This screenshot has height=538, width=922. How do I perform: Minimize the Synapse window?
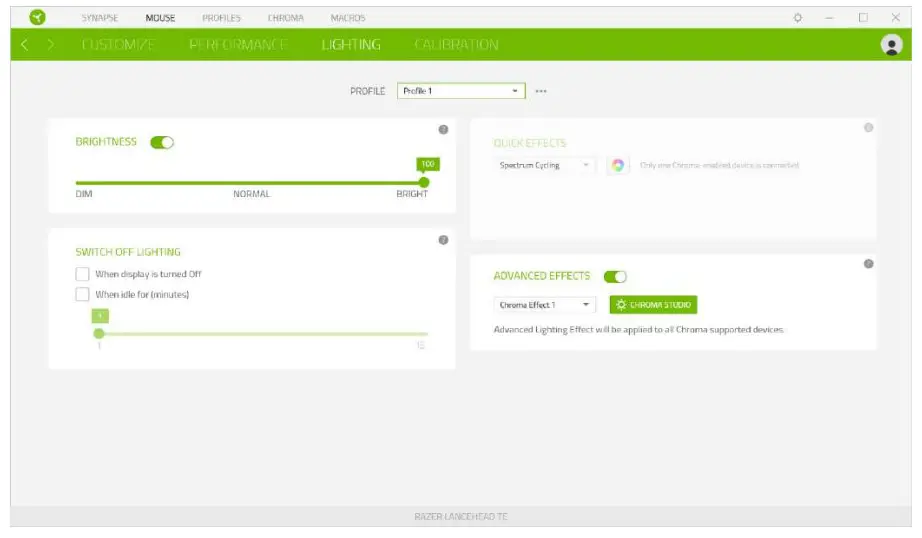click(829, 18)
